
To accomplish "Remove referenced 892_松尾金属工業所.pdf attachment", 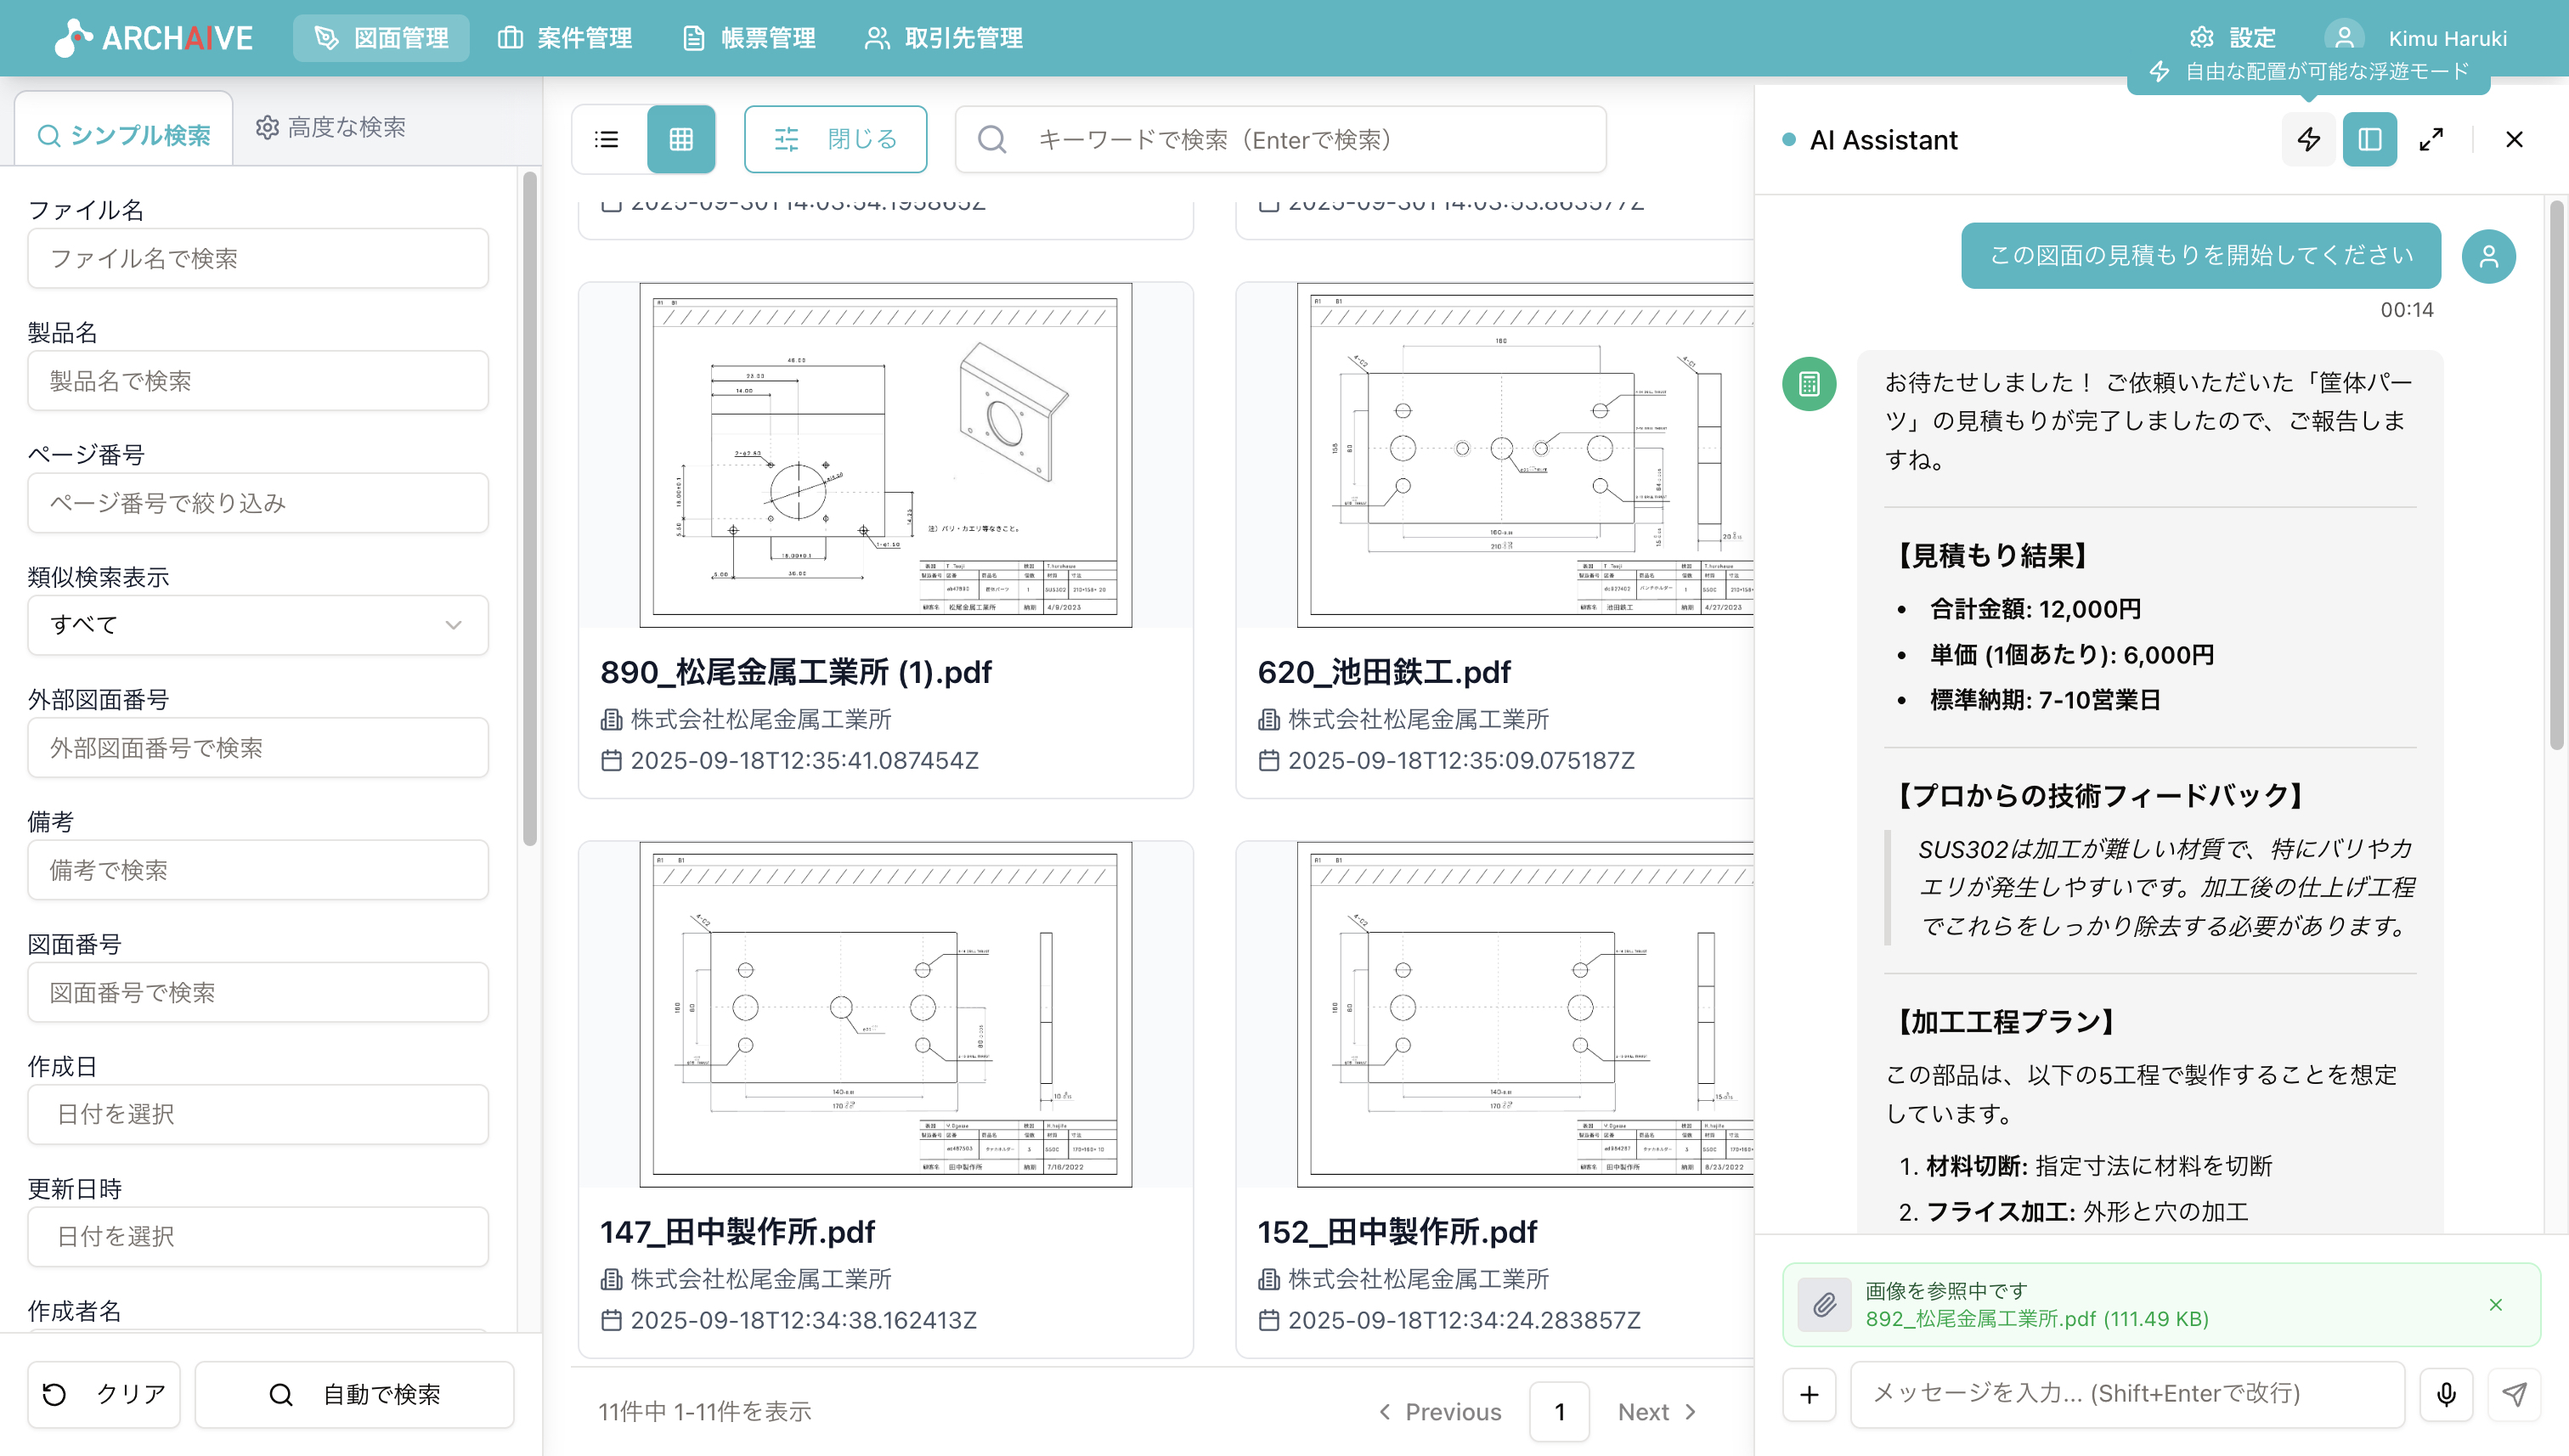I will [2495, 1304].
